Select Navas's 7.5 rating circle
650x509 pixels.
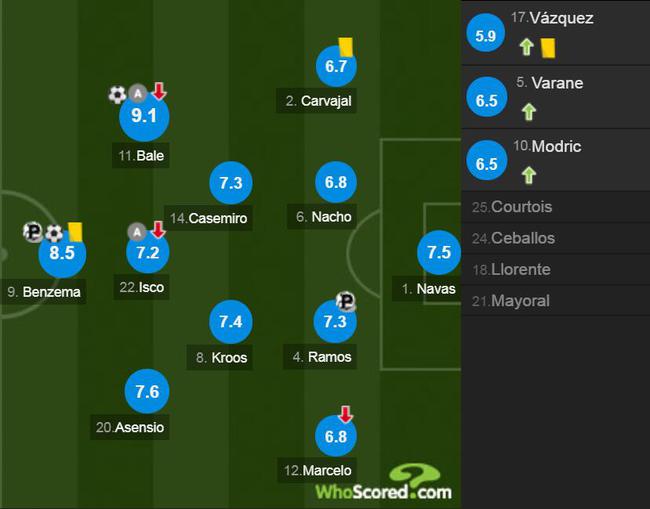click(x=439, y=252)
